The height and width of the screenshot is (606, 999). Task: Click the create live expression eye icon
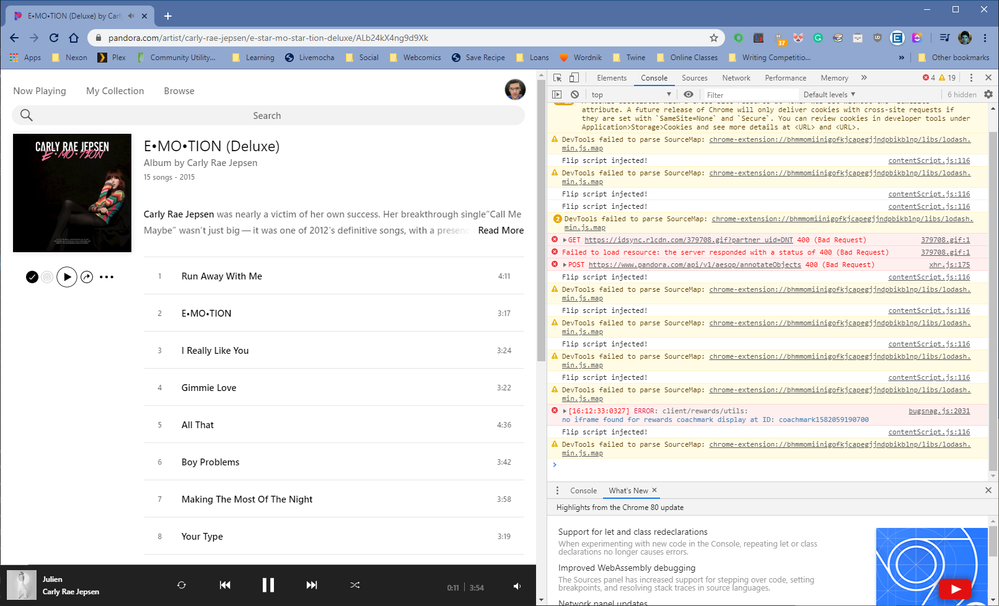(688, 95)
